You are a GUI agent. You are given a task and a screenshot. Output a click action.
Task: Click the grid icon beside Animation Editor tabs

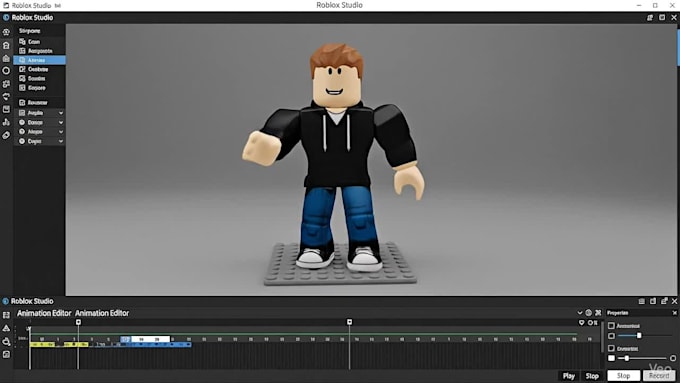tap(6, 315)
